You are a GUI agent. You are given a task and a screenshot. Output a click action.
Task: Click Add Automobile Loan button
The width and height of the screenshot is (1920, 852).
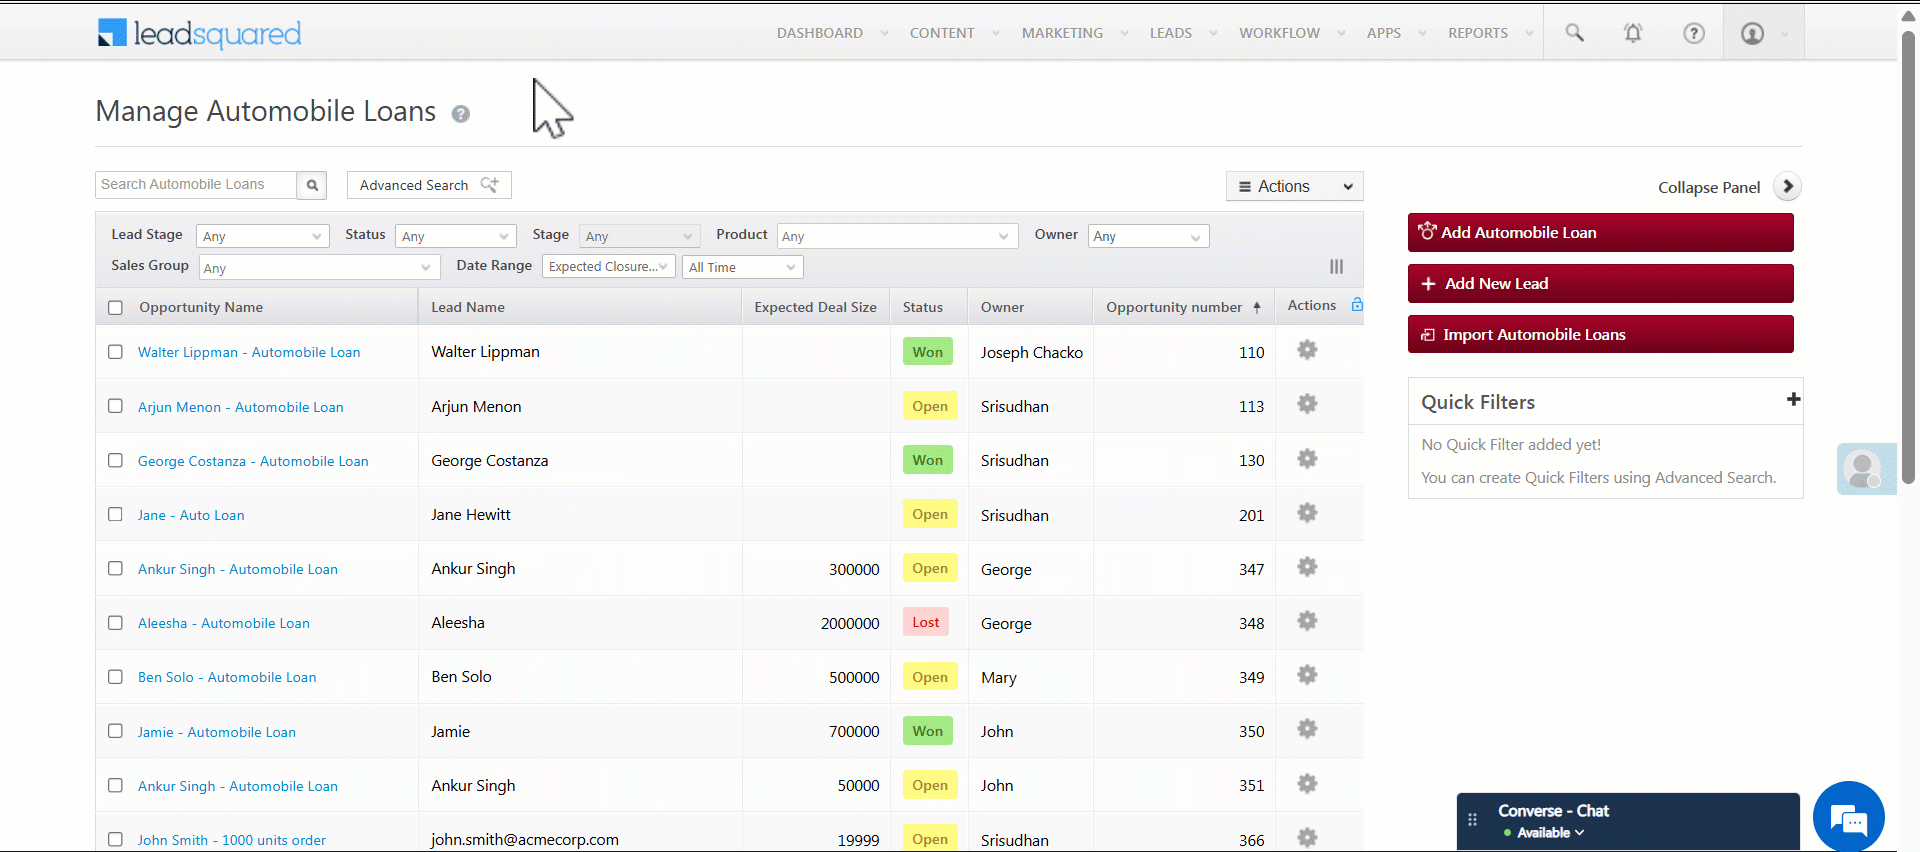pos(1600,232)
